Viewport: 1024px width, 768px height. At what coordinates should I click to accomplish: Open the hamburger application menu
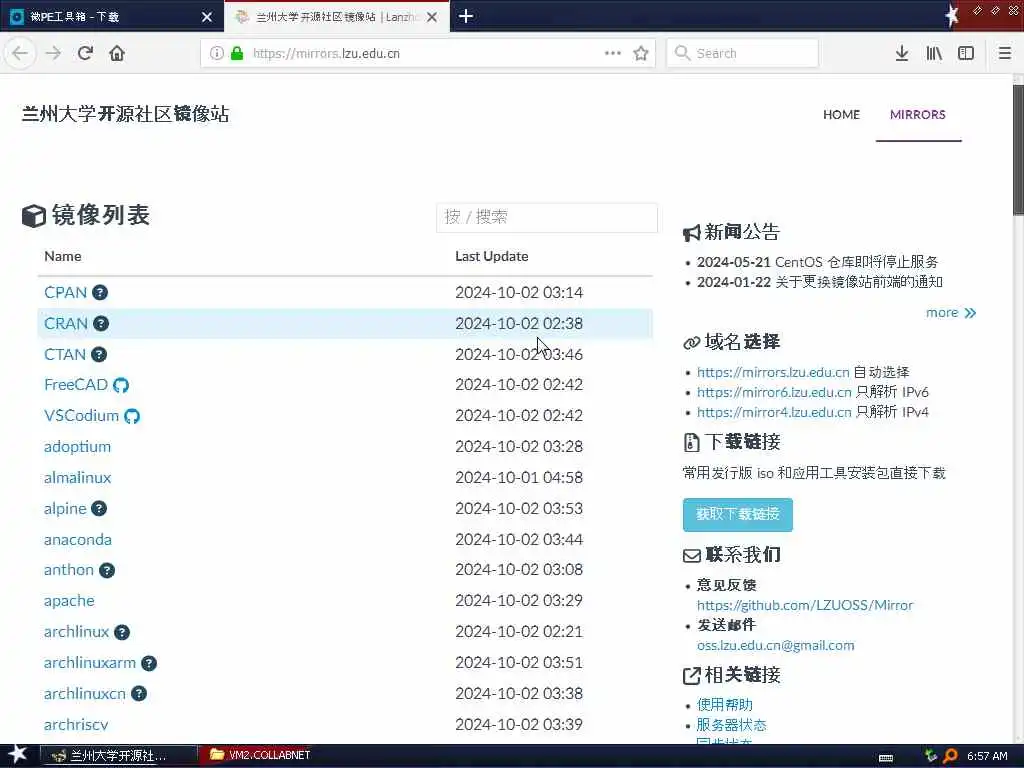(1004, 54)
